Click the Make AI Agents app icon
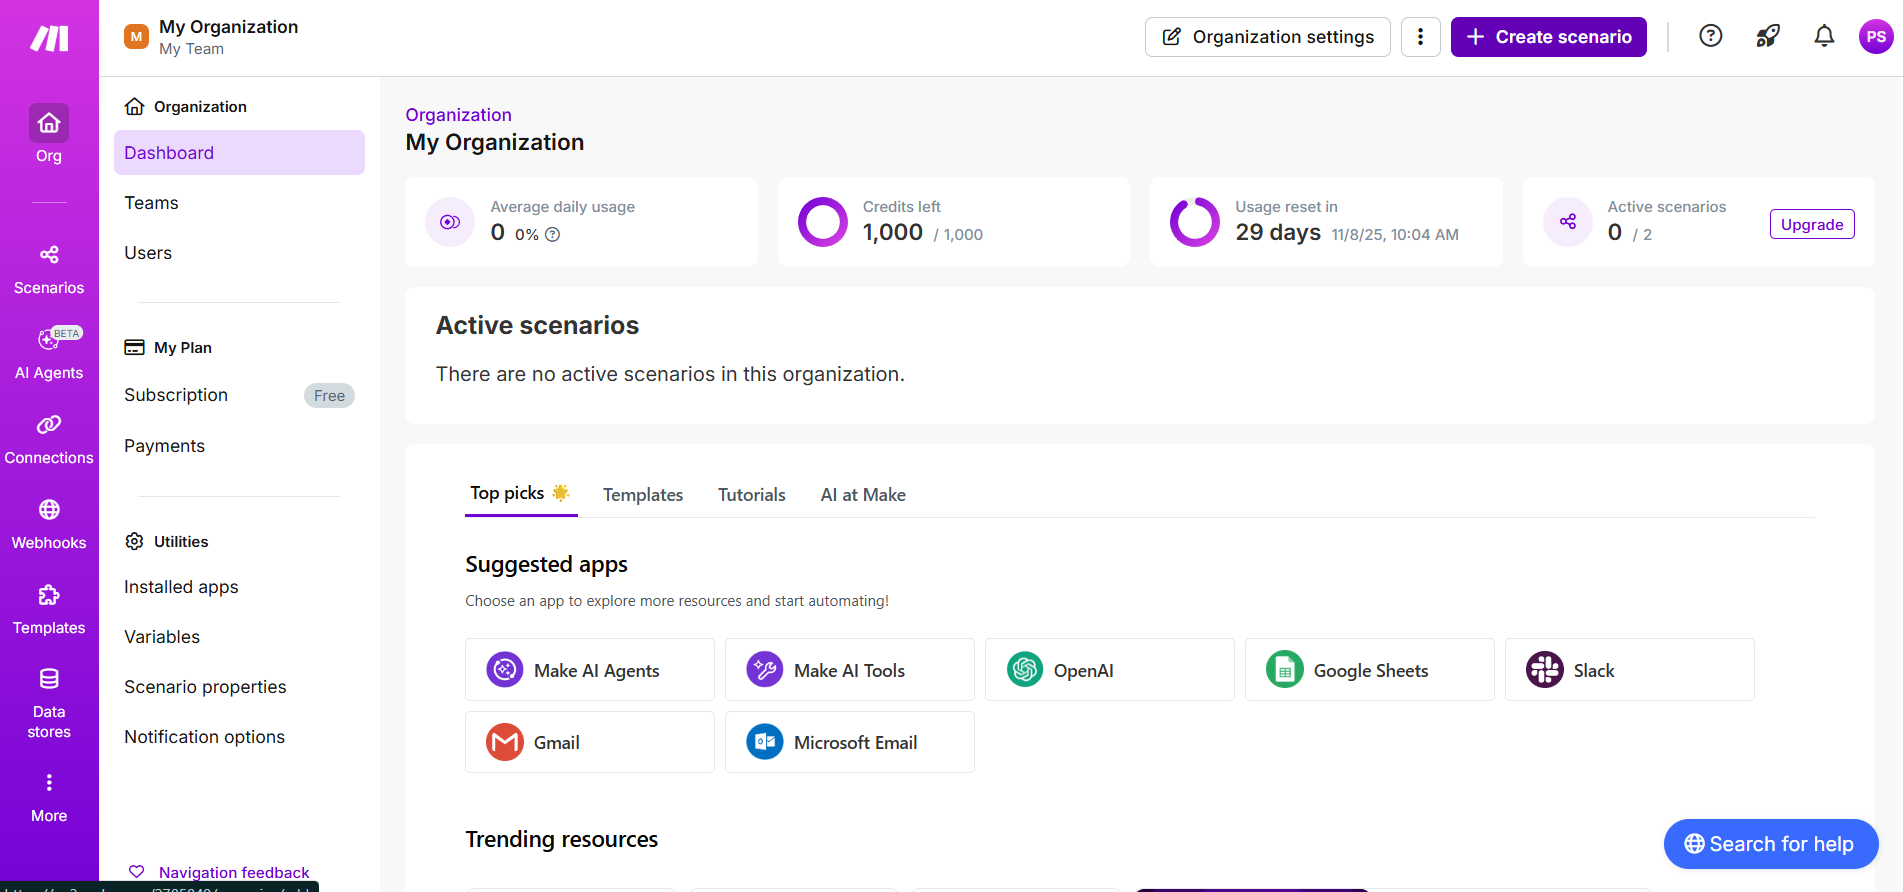This screenshot has width=1903, height=892. (505, 669)
